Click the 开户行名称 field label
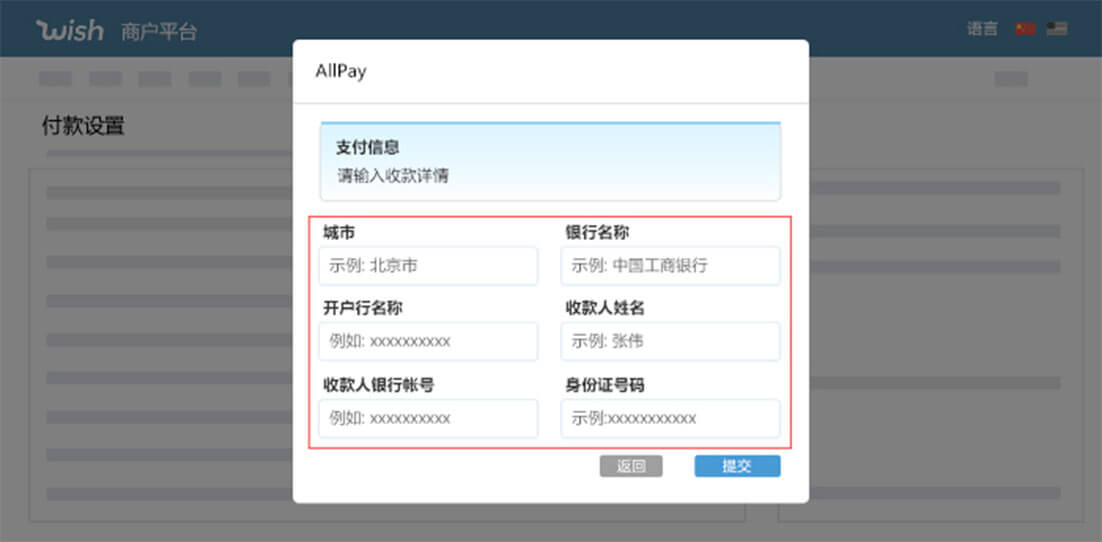Screen dimensions: 1102x542 tap(363, 307)
